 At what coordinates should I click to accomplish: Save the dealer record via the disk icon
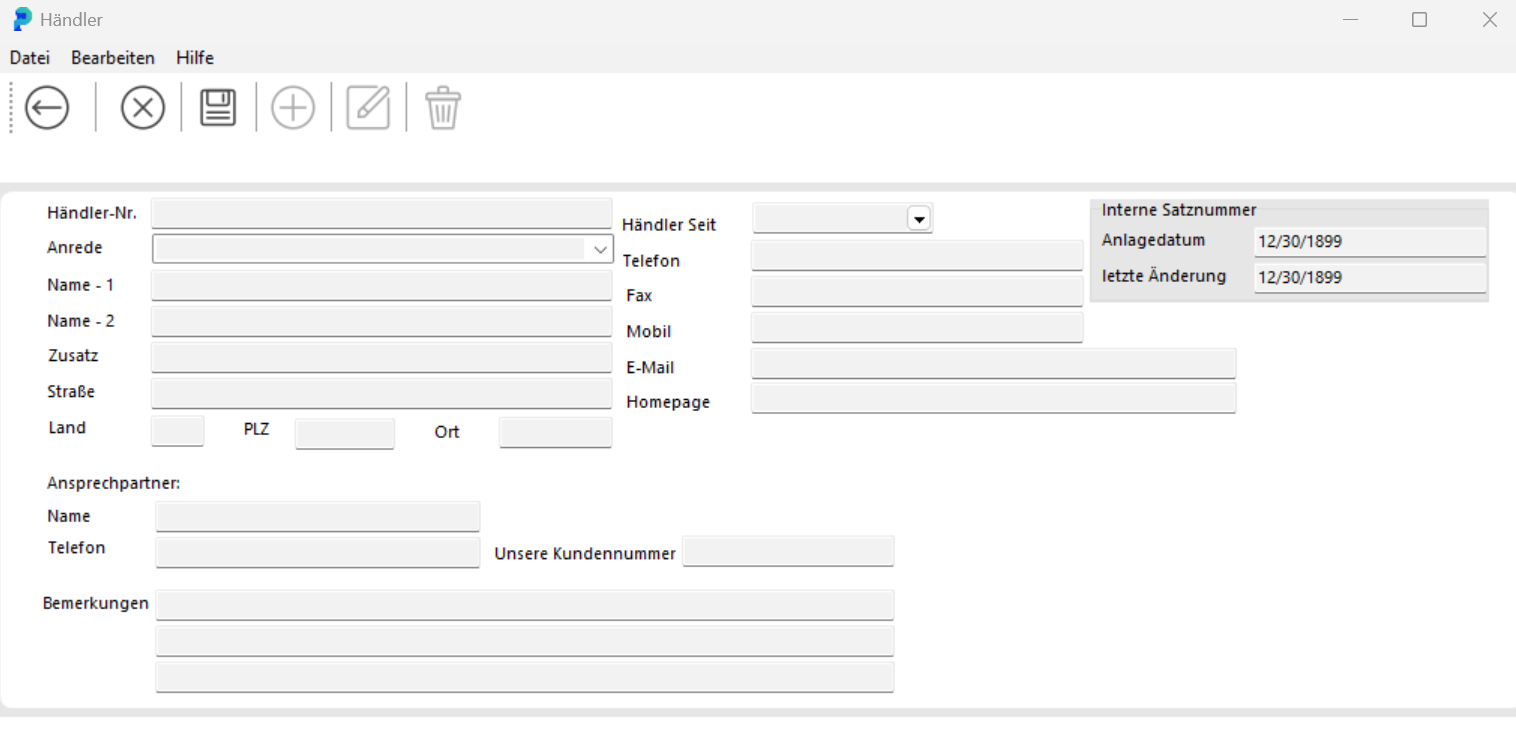217,107
